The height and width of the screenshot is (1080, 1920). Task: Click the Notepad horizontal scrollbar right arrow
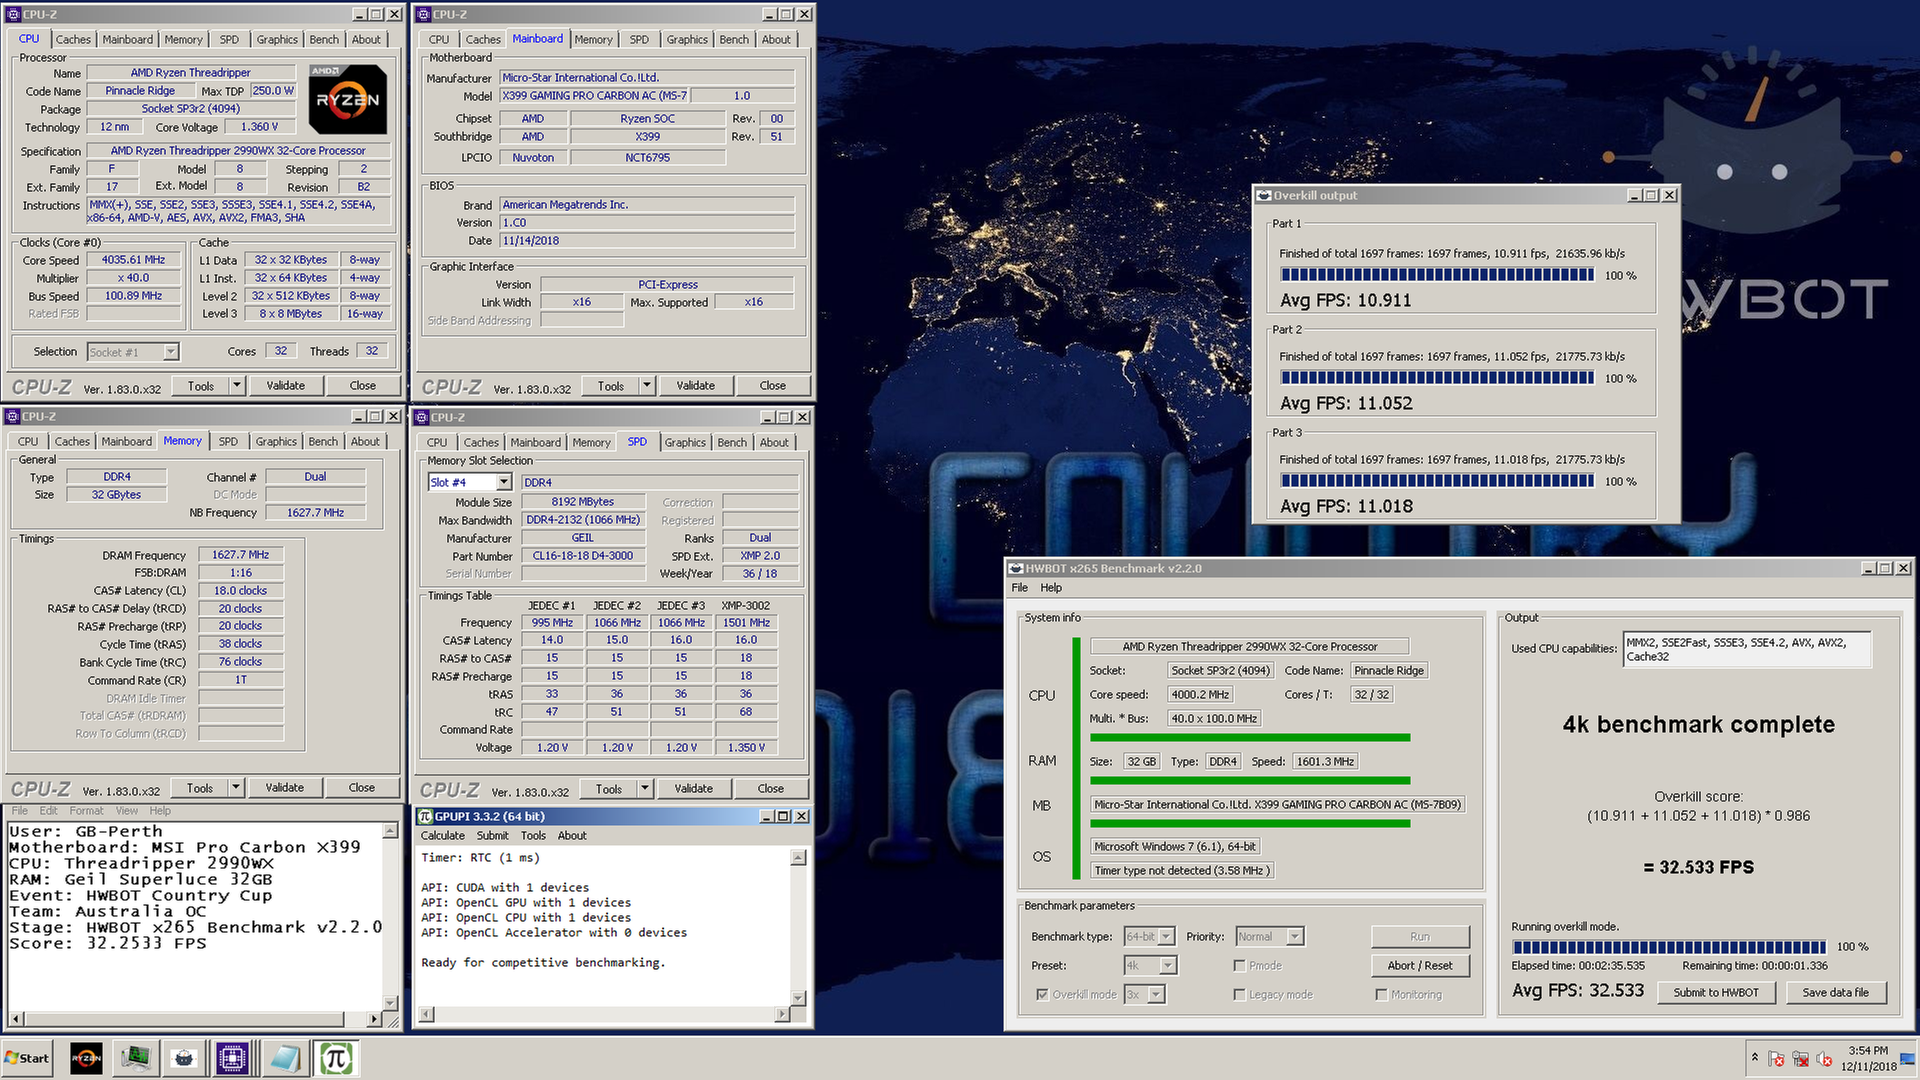point(374,1019)
